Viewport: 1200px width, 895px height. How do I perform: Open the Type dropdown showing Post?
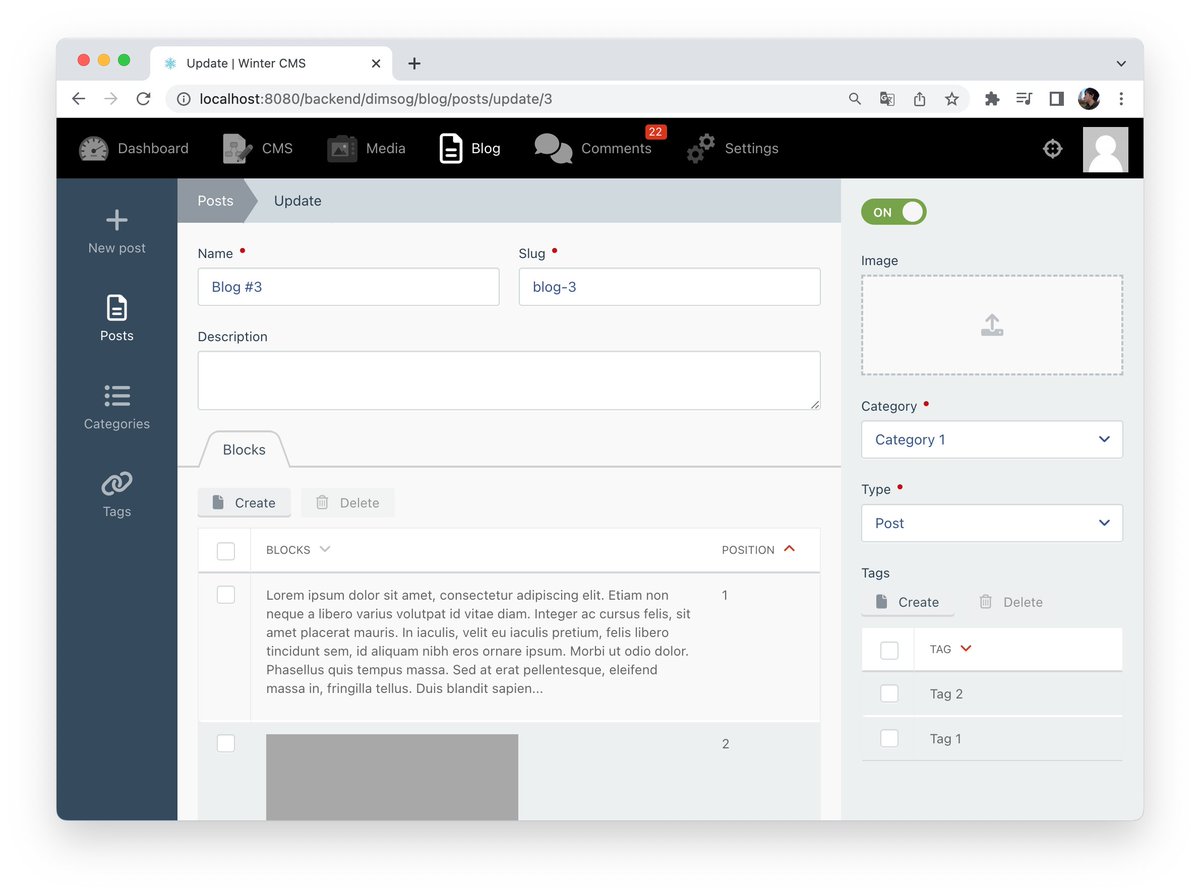tap(992, 523)
